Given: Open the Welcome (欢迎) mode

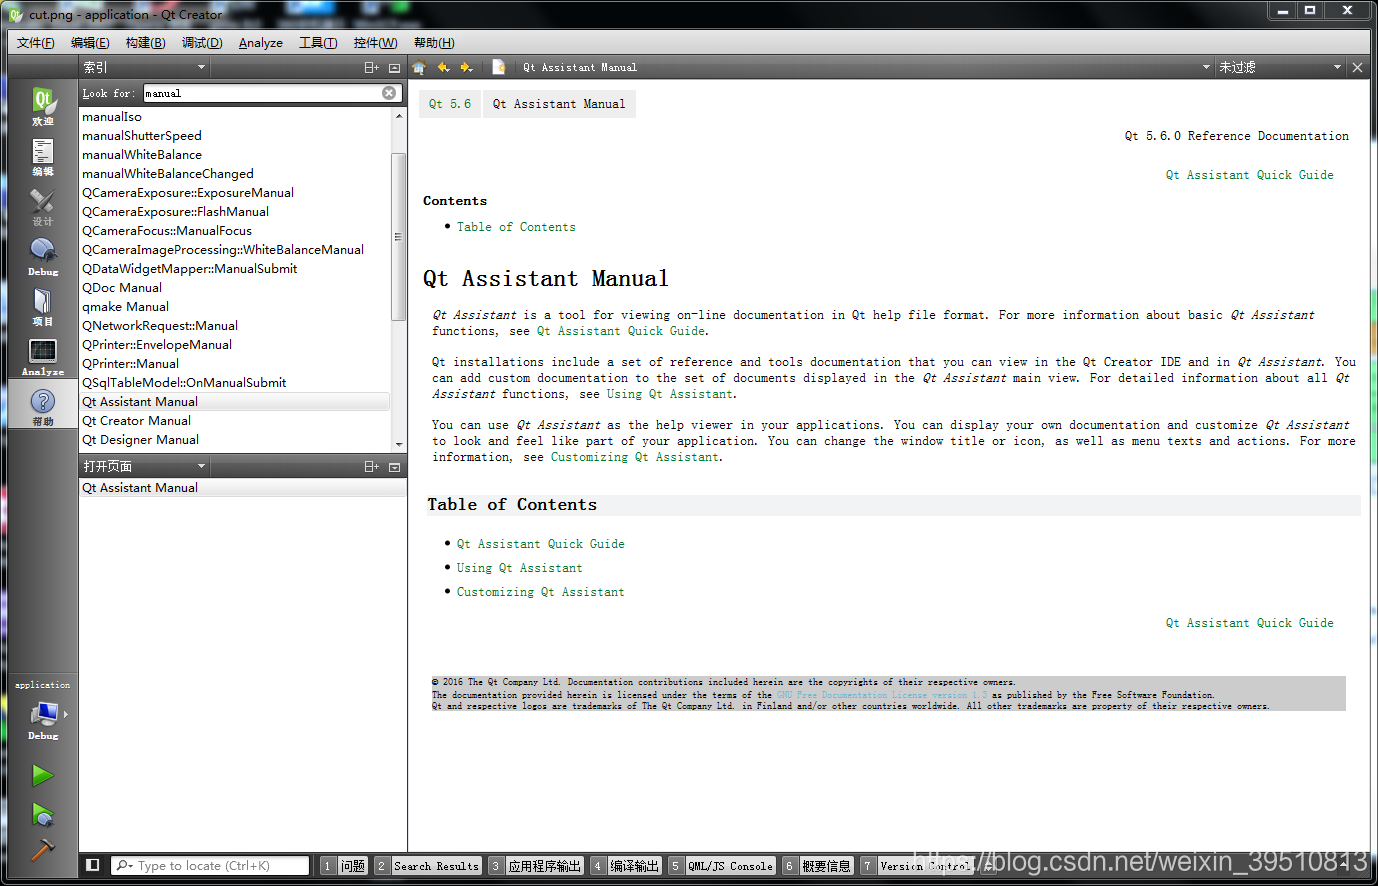Looking at the screenshot, I should pyautogui.click(x=43, y=106).
